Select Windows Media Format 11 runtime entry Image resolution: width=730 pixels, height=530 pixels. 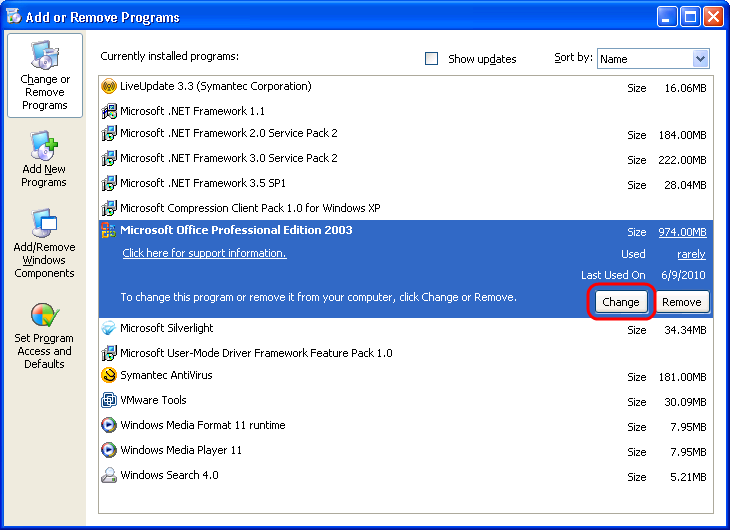[x=406, y=426]
